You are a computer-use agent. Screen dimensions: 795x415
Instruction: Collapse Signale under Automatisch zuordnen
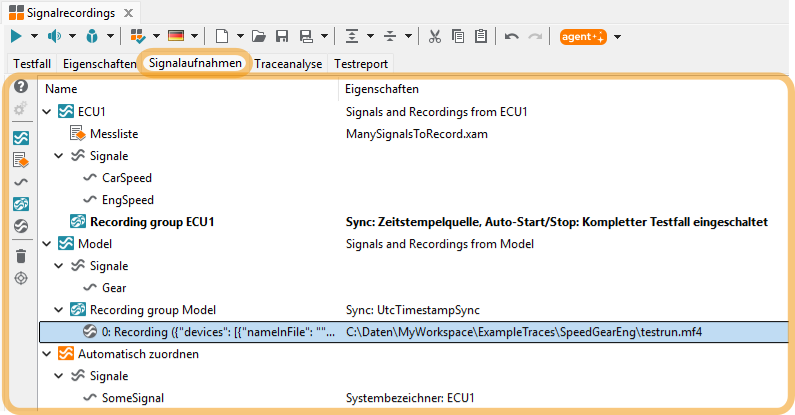tap(59, 376)
